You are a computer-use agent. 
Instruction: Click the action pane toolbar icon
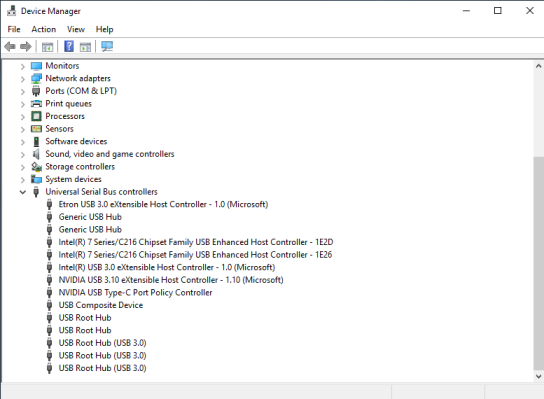(x=85, y=46)
